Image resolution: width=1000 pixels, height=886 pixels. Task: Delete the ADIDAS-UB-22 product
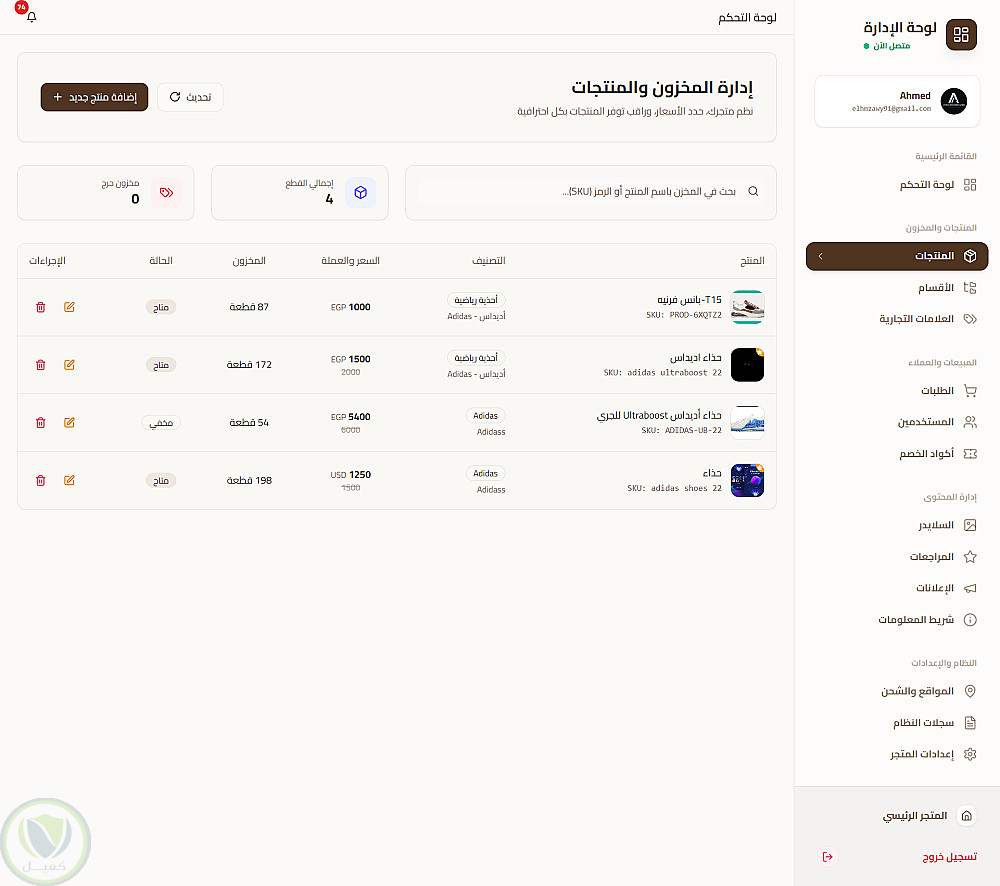click(x=41, y=422)
